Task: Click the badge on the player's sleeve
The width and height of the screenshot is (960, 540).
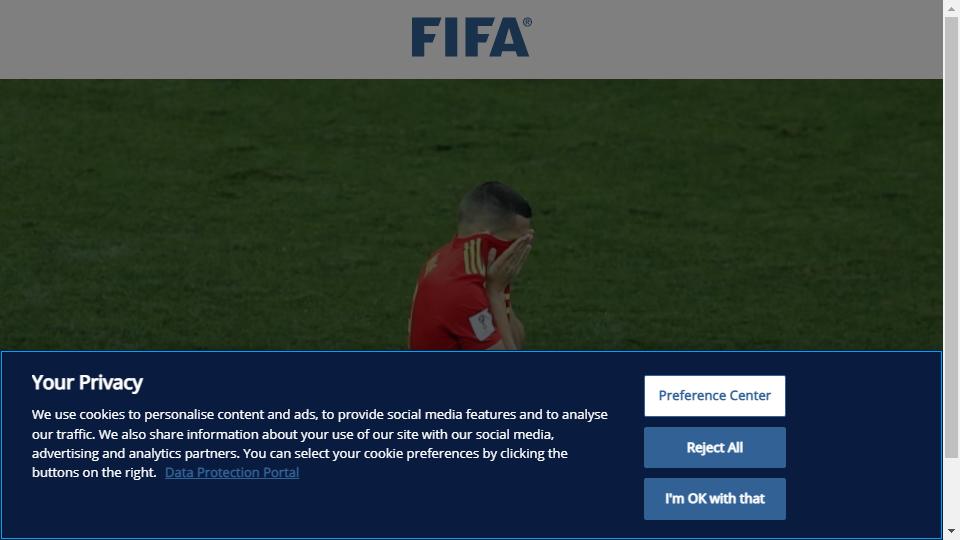Action: pos(482,324)
